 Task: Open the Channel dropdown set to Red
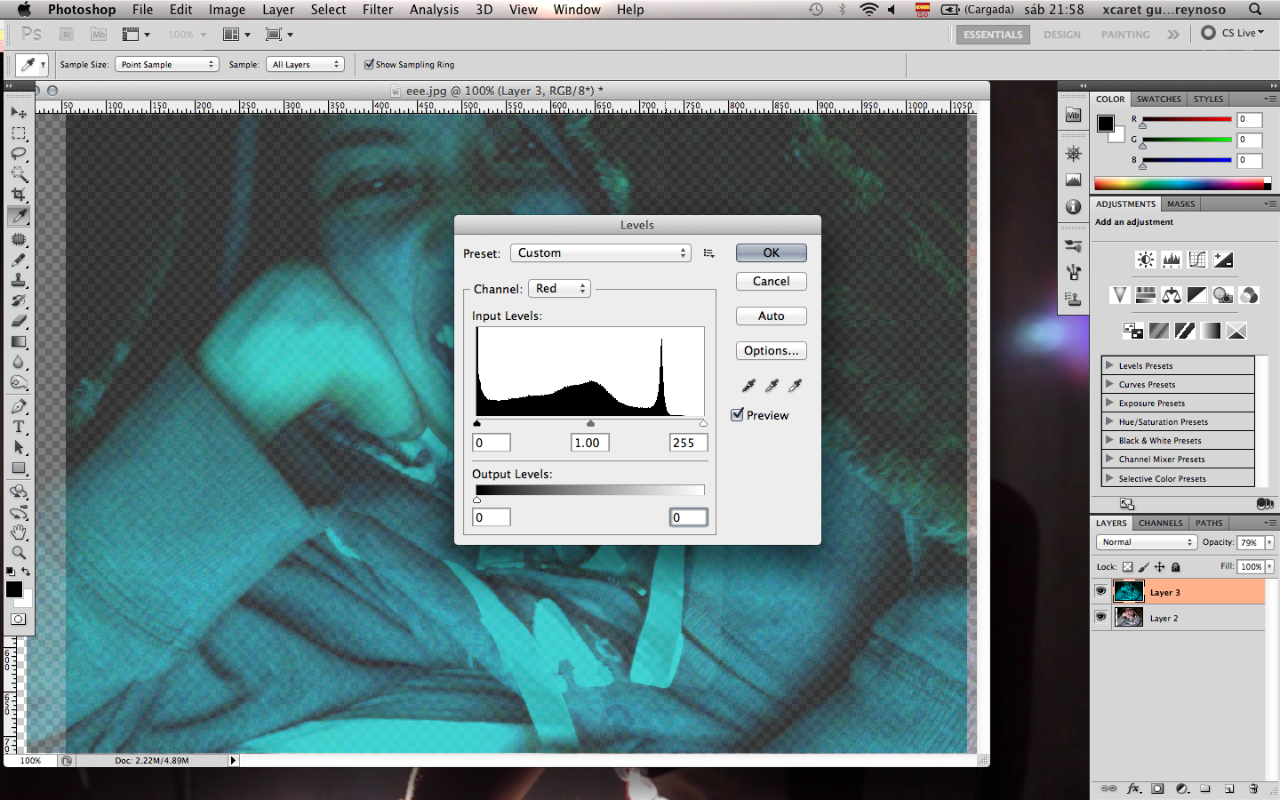coord(559,288)
